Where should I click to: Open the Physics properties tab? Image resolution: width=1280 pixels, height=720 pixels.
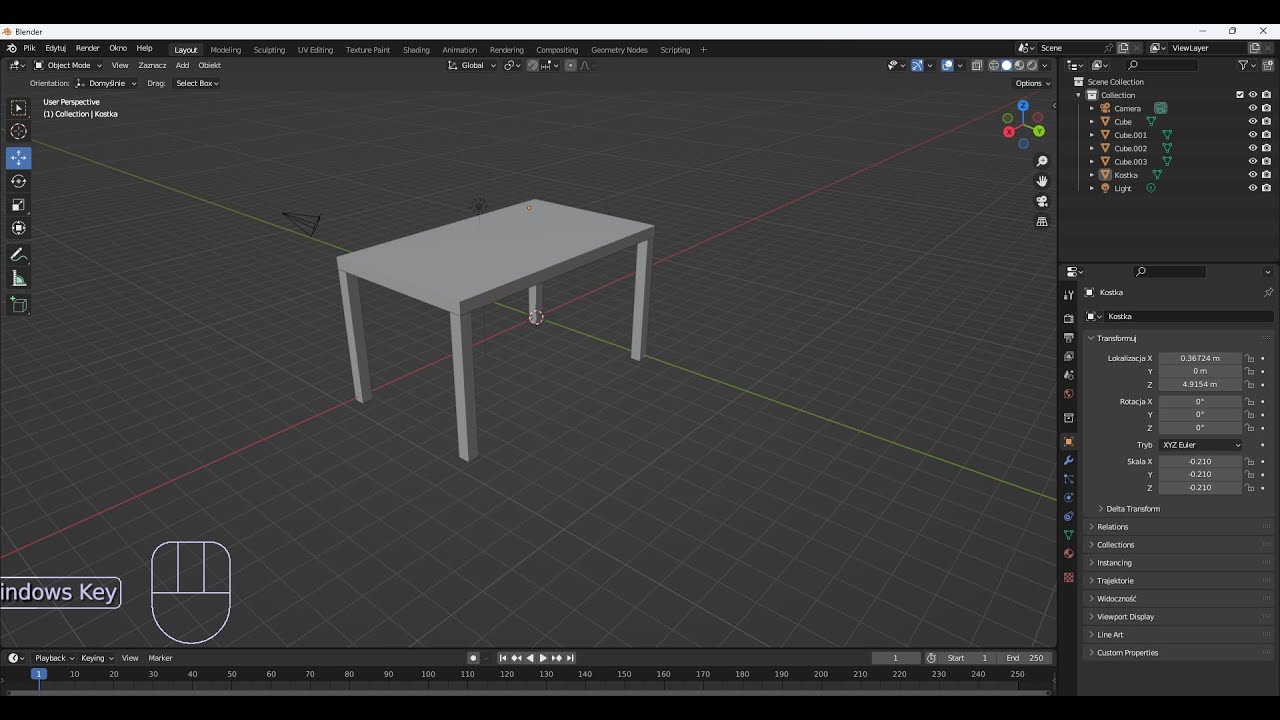pyautogui.click(x=1068, y=498)
